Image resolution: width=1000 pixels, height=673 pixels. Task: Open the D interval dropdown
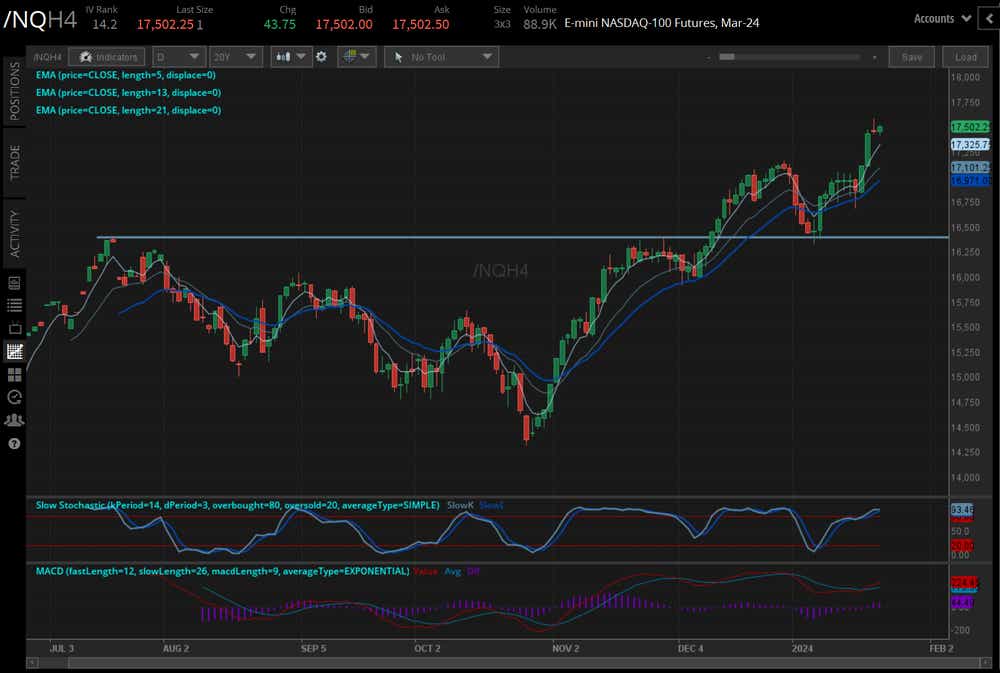[179, 57]
